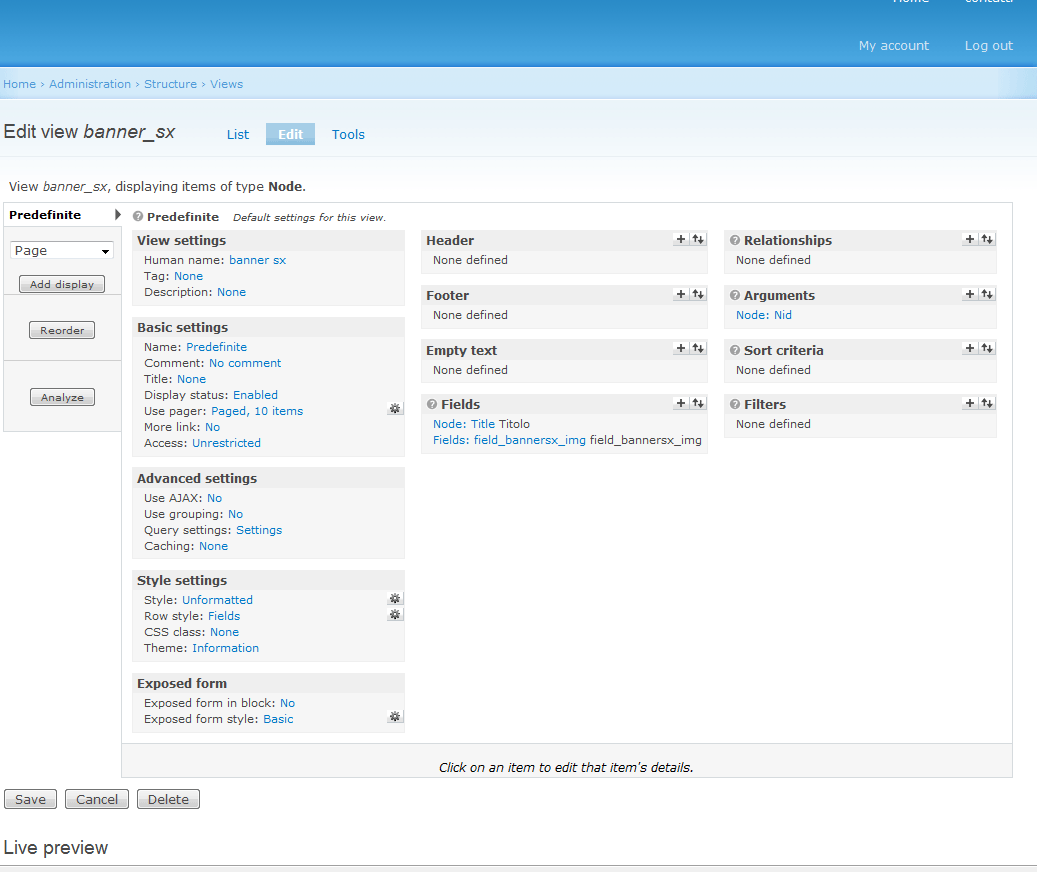Viewport: 1037px width, 872px height.
Task: Switch to the Tools tab
Action: click(348, 134)
